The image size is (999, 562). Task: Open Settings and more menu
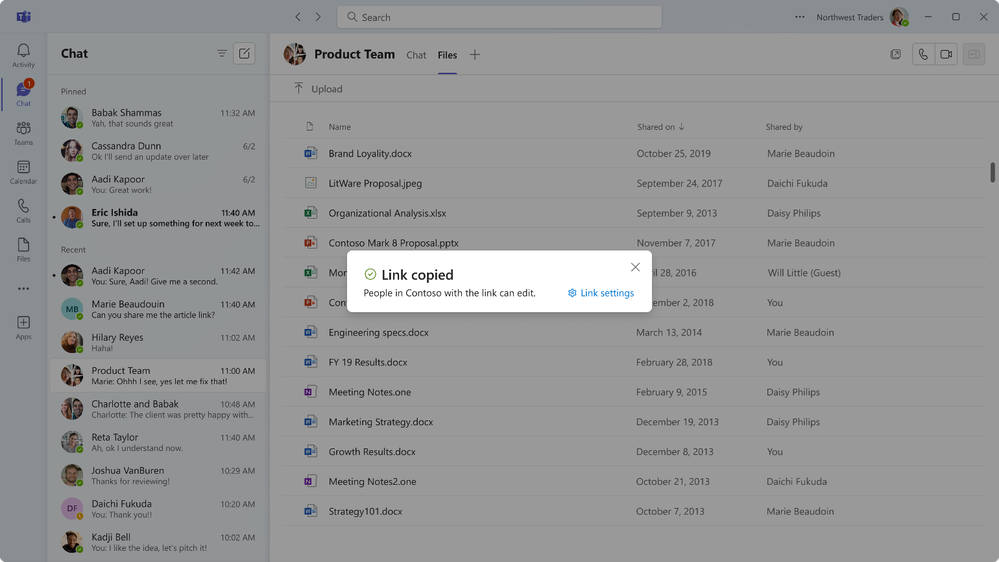(x=799, y=17)
